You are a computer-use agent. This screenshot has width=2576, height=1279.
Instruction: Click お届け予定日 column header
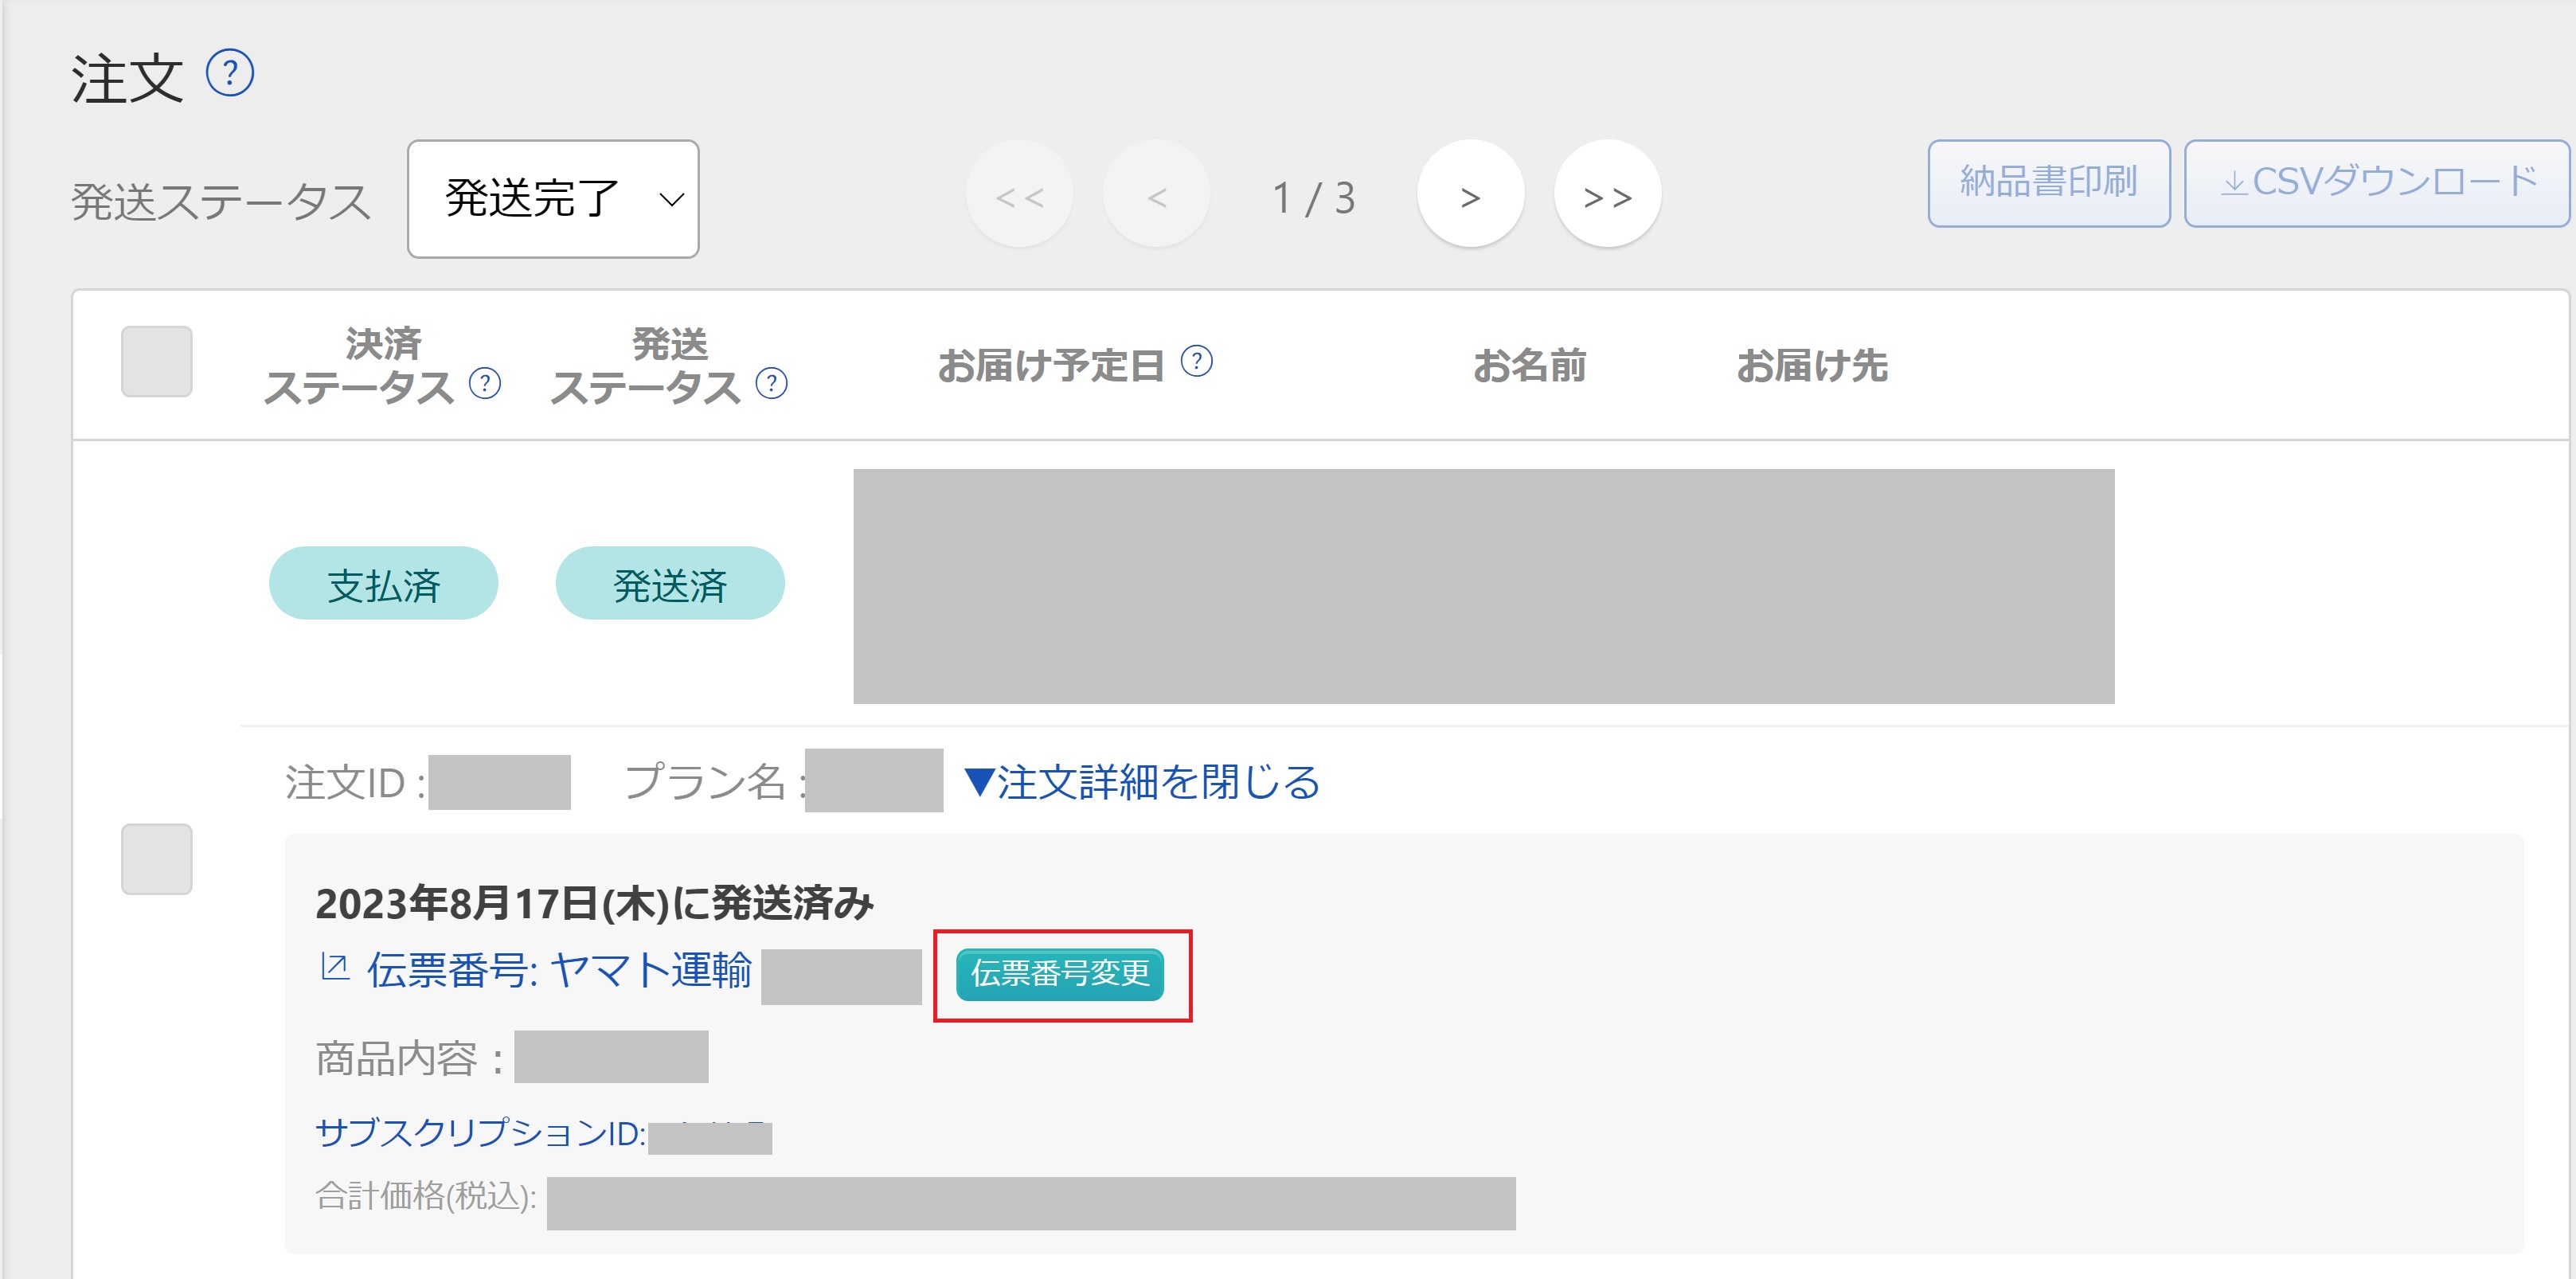point(1051,366)
